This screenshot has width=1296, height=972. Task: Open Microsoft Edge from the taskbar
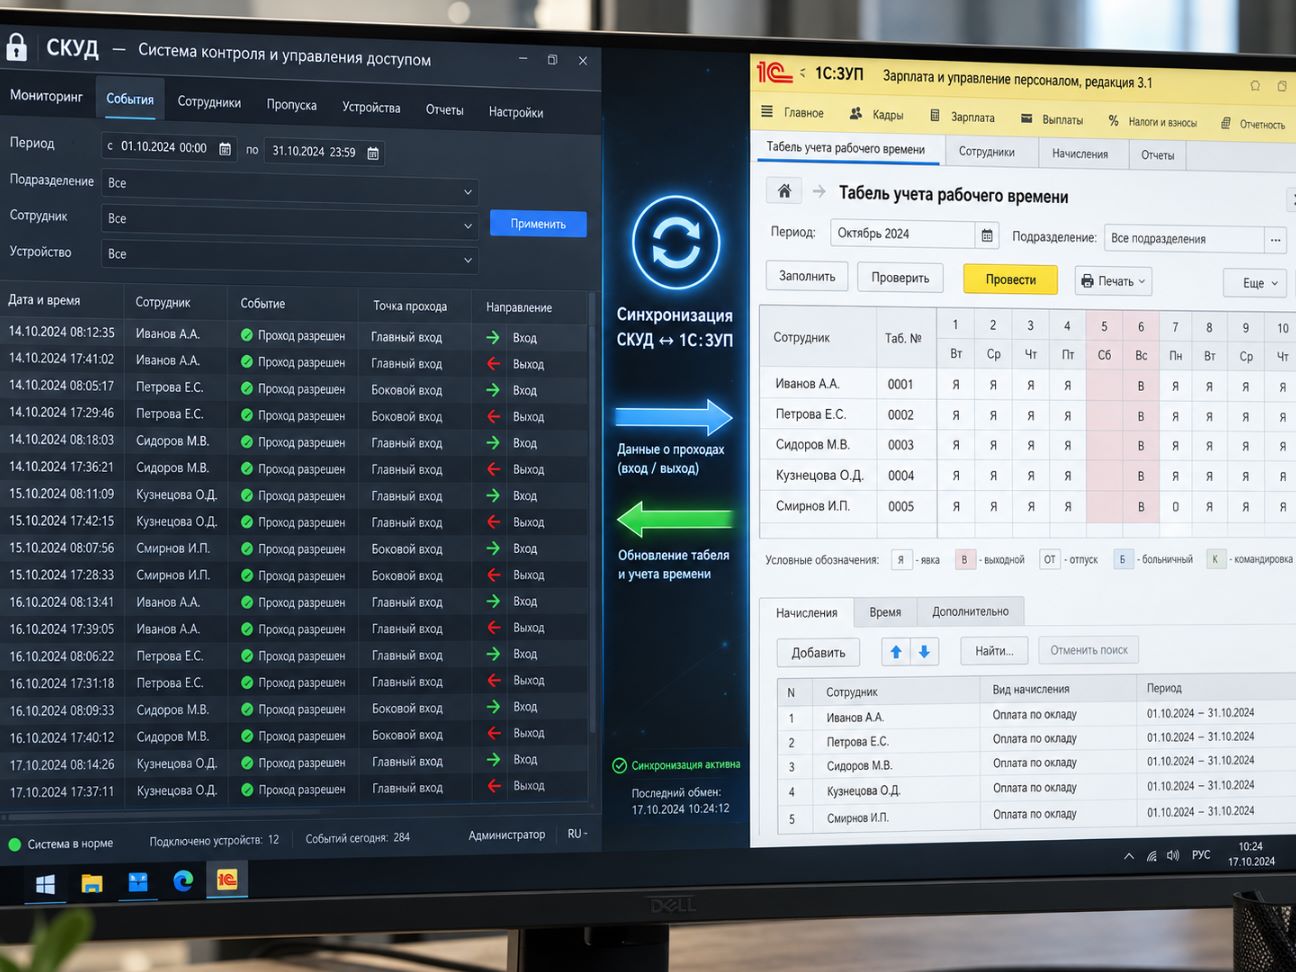coord(183,881)
